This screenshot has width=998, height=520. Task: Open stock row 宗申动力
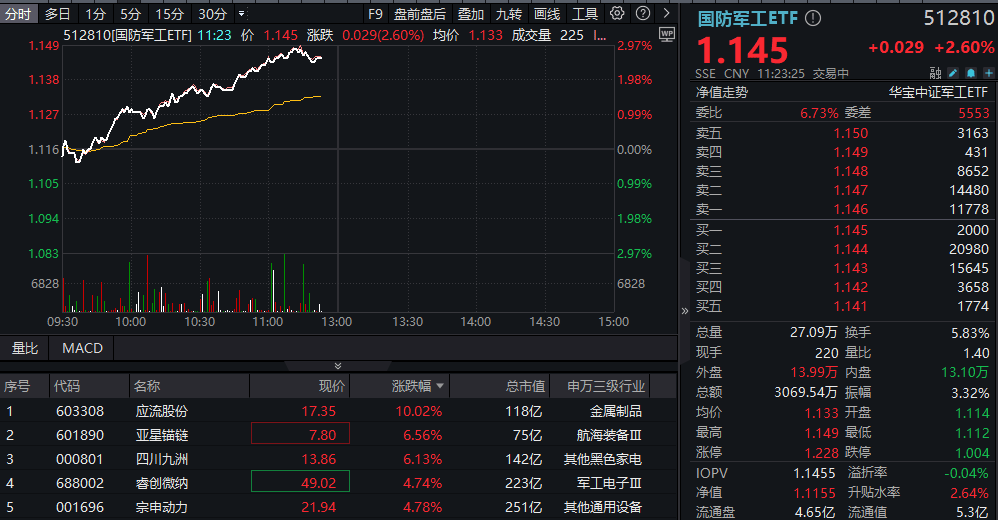[x=337, y=507]
